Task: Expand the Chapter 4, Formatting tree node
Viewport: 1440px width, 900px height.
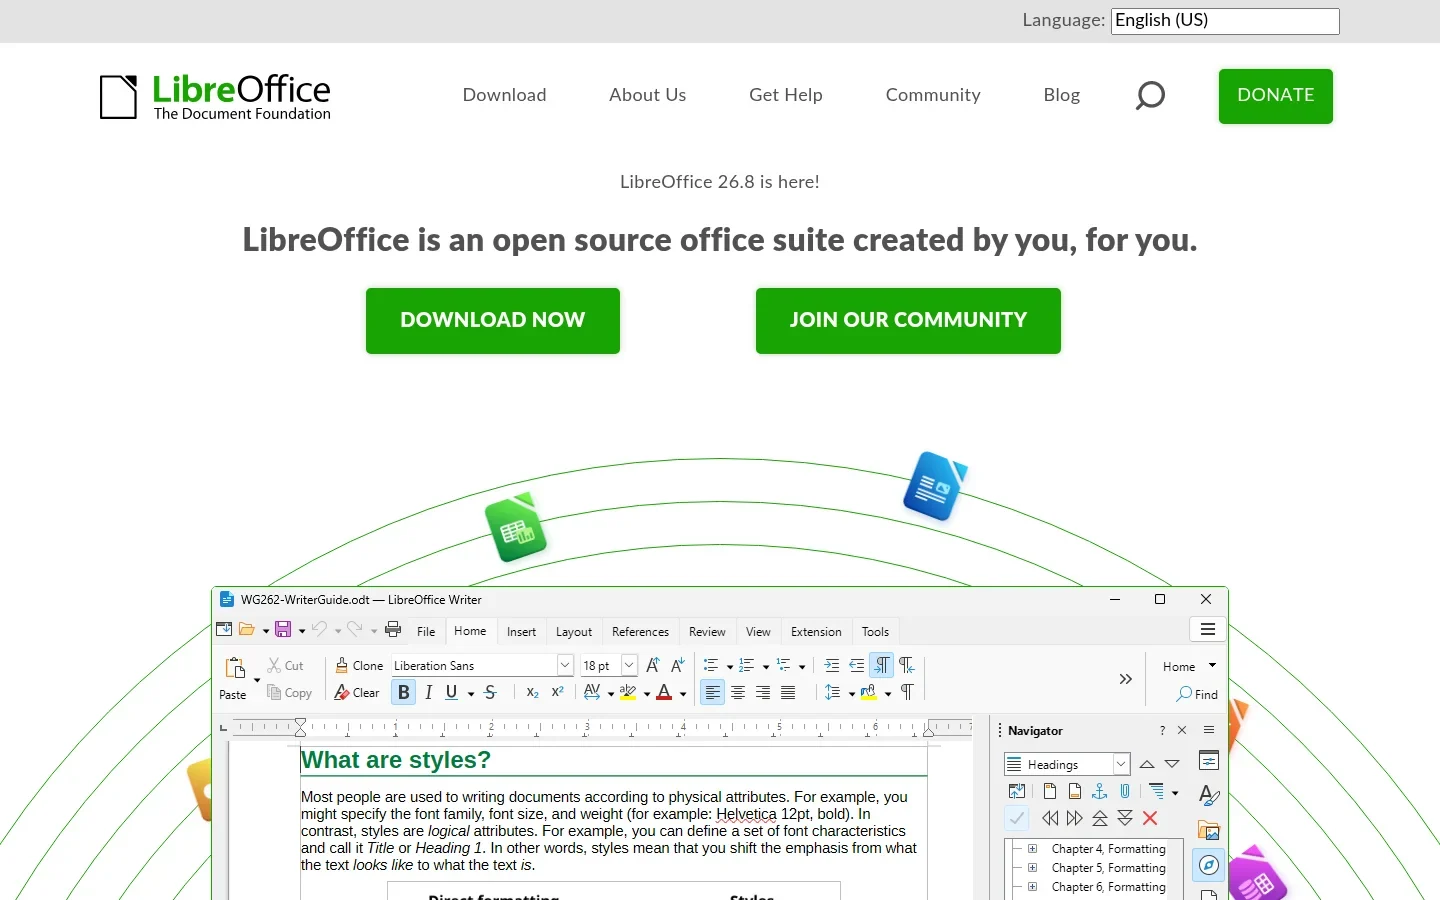Action: tap(1033, 849)
